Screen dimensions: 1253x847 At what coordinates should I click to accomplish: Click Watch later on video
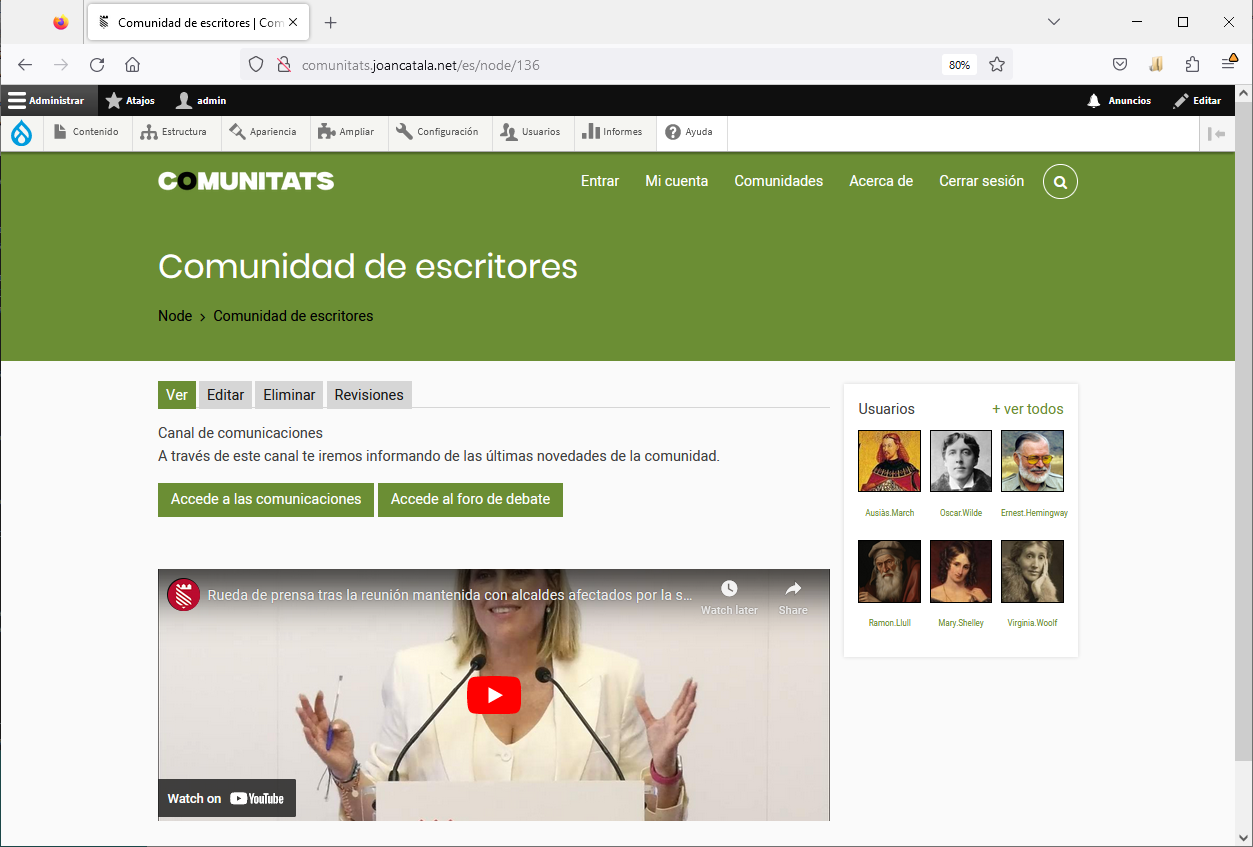pos(729,597)
